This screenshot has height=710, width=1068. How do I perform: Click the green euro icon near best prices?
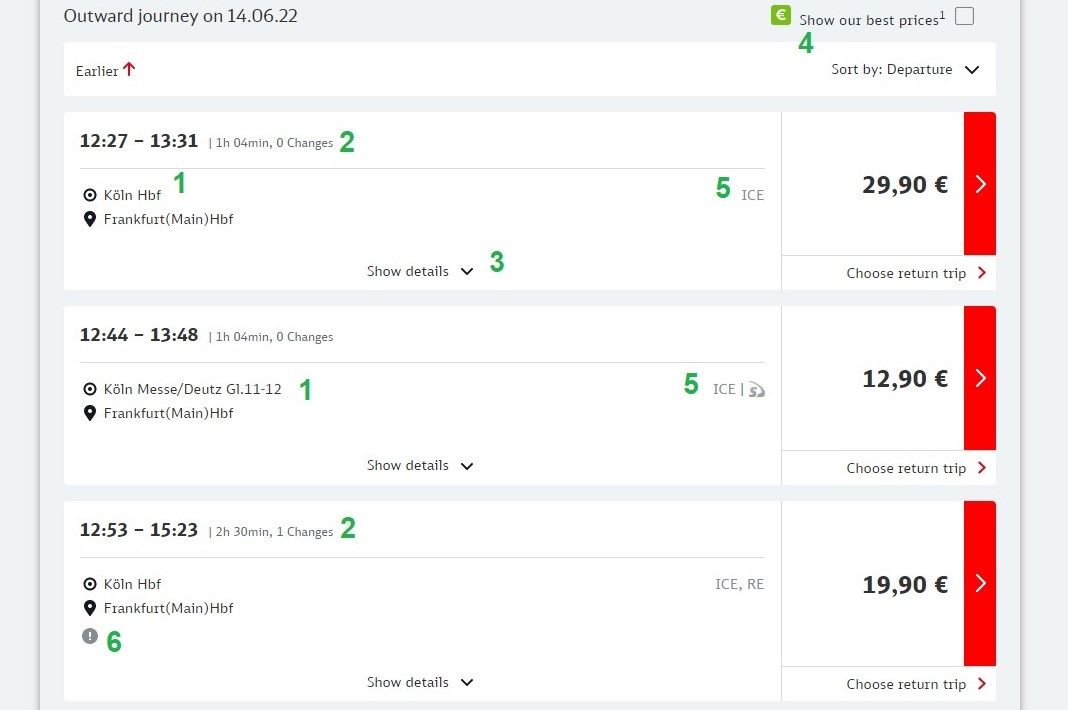(779, 15)
